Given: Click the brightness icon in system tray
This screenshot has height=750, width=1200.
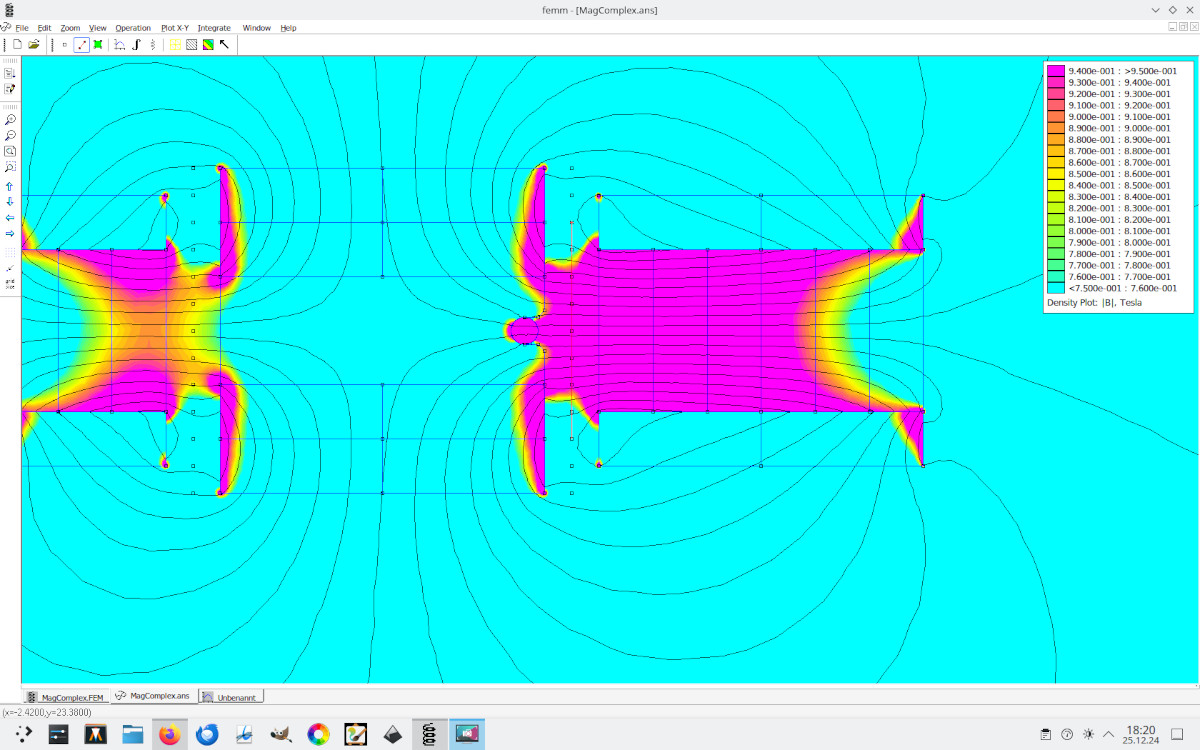Looking at the screenshot, I should tap(1088, 735).
